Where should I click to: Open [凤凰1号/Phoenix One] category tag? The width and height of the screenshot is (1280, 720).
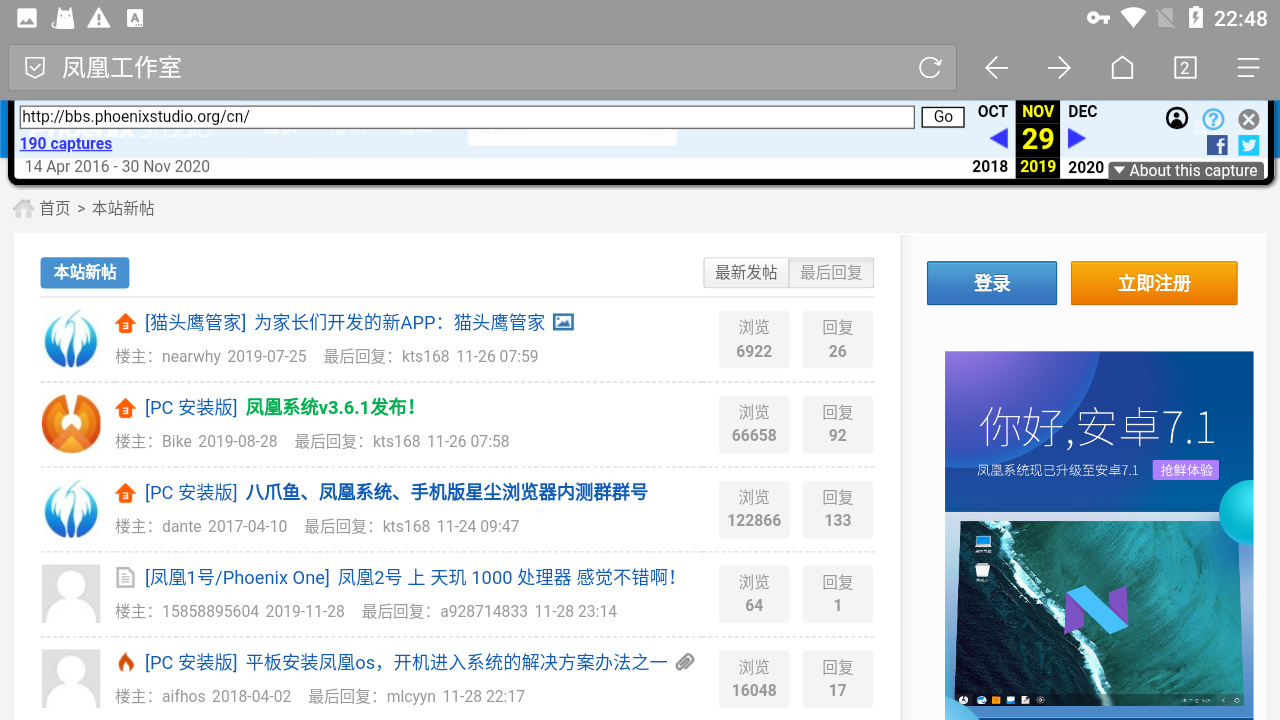pyautogui.click(x=237, y=578)
